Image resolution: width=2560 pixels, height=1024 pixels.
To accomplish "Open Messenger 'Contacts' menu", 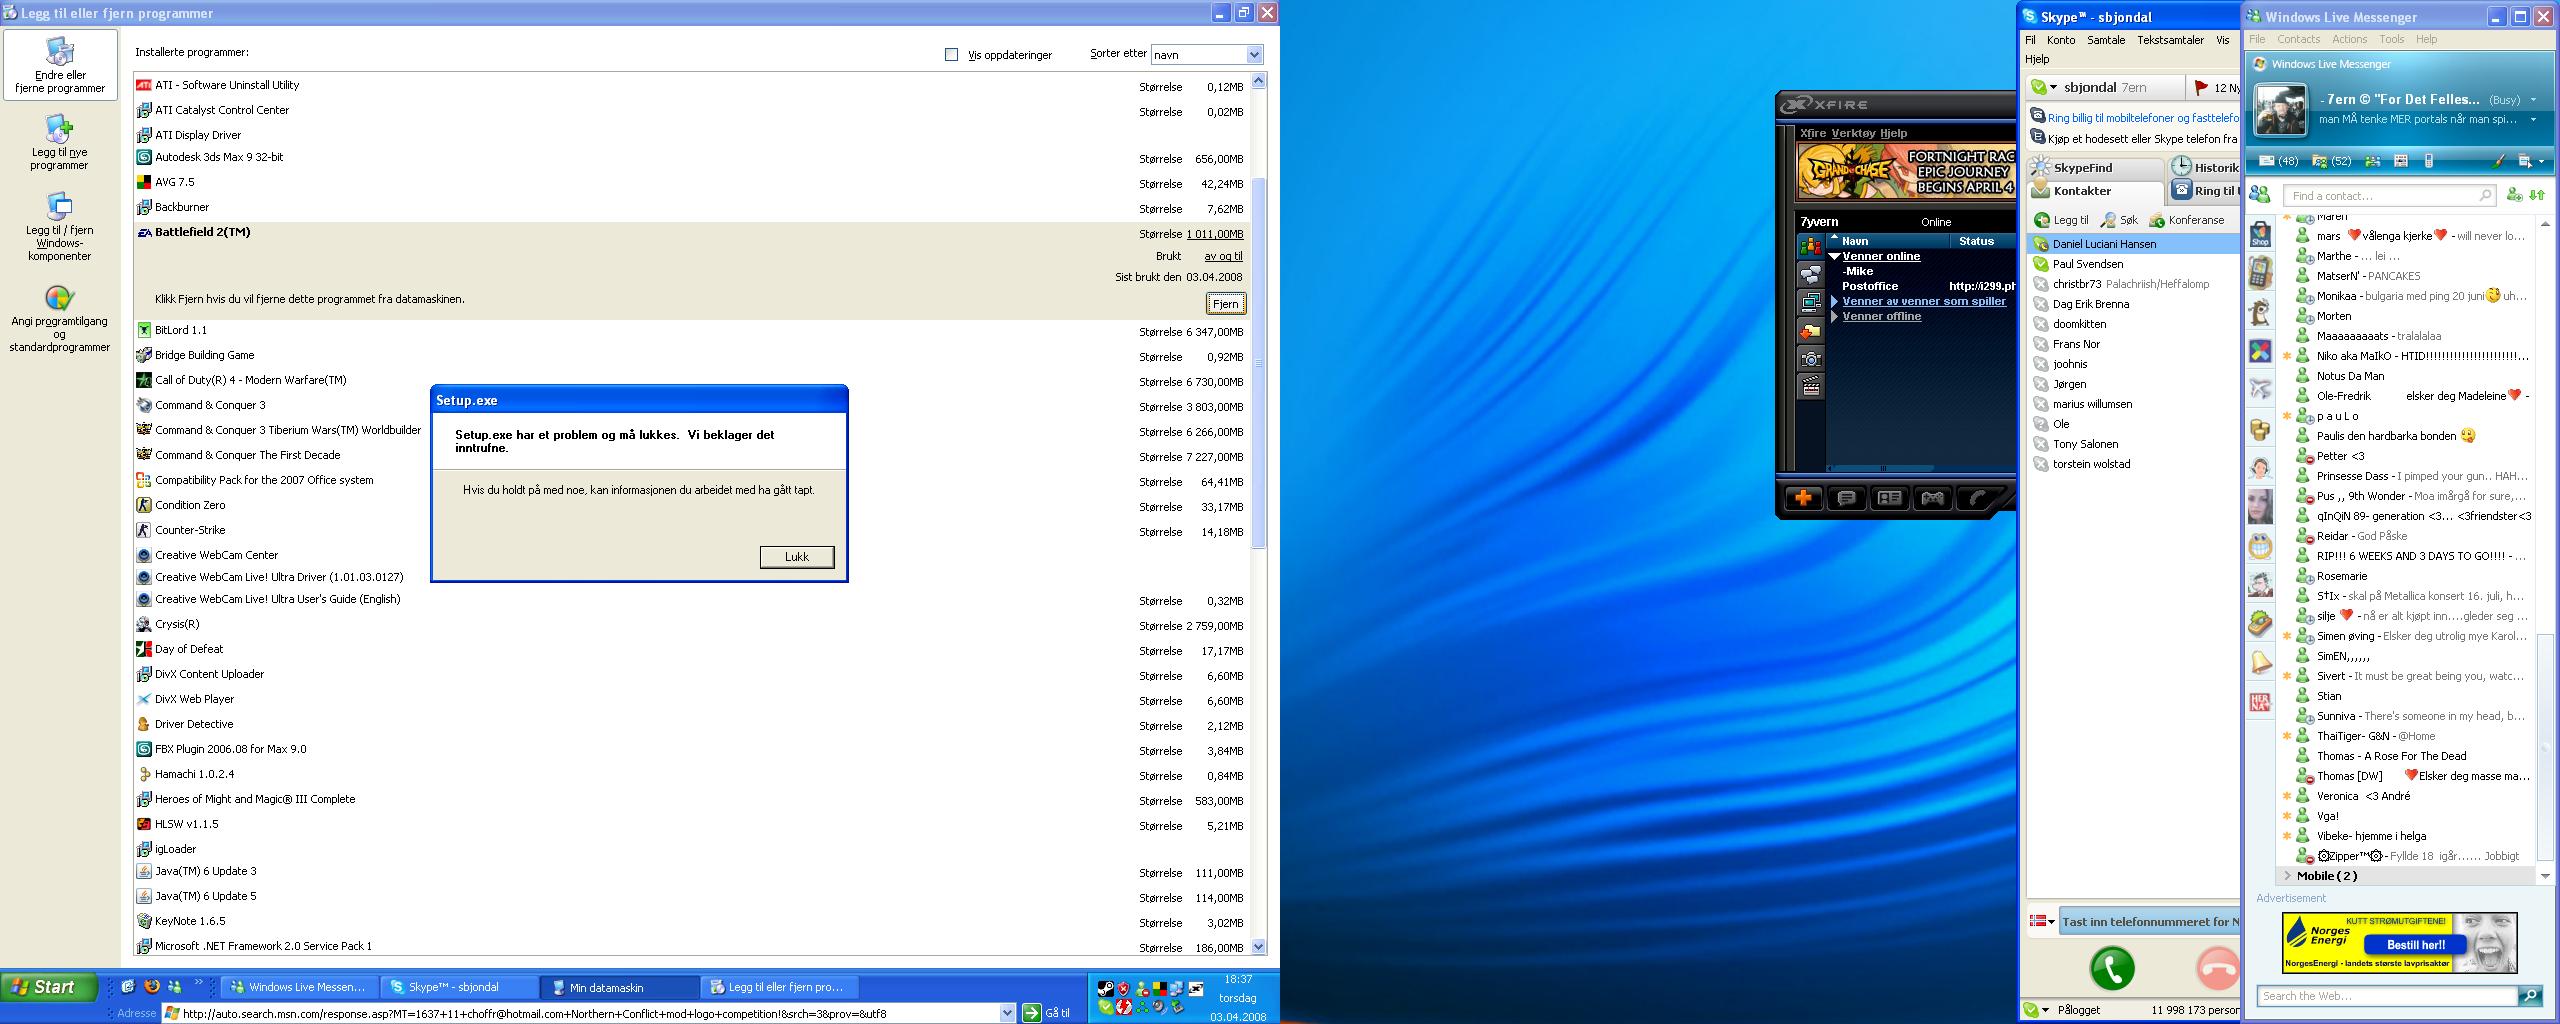I will pos(2298,39).
